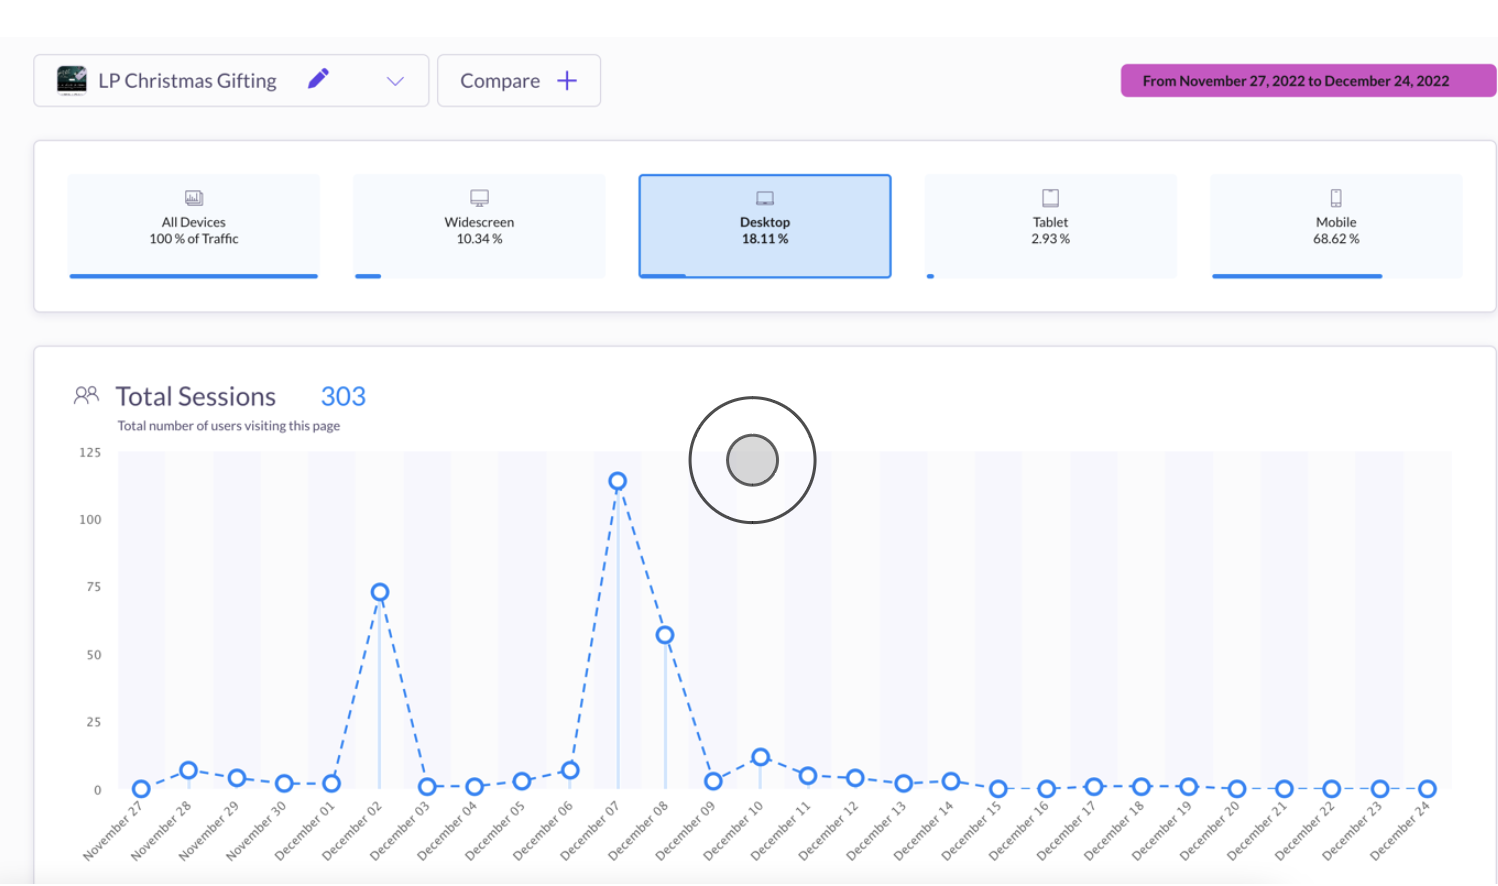The height and width of the screenshot is (886, 1498).
Task: Click the Widescreen monitor icon
Action: click(480, 198)
